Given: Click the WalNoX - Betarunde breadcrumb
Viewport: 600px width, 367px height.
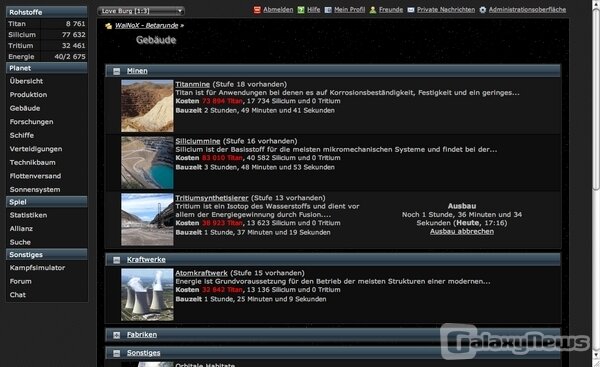Looking at the screenshot, I should pos(147,26).
